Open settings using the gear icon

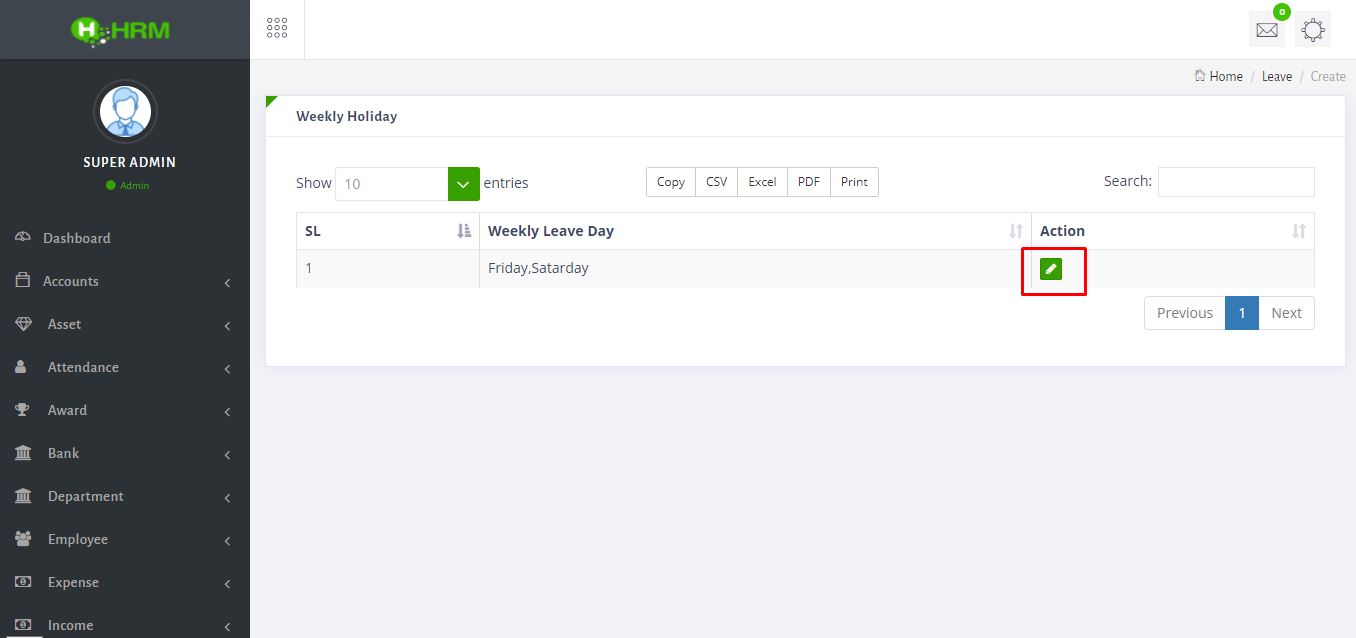[x=1312, y=29]
